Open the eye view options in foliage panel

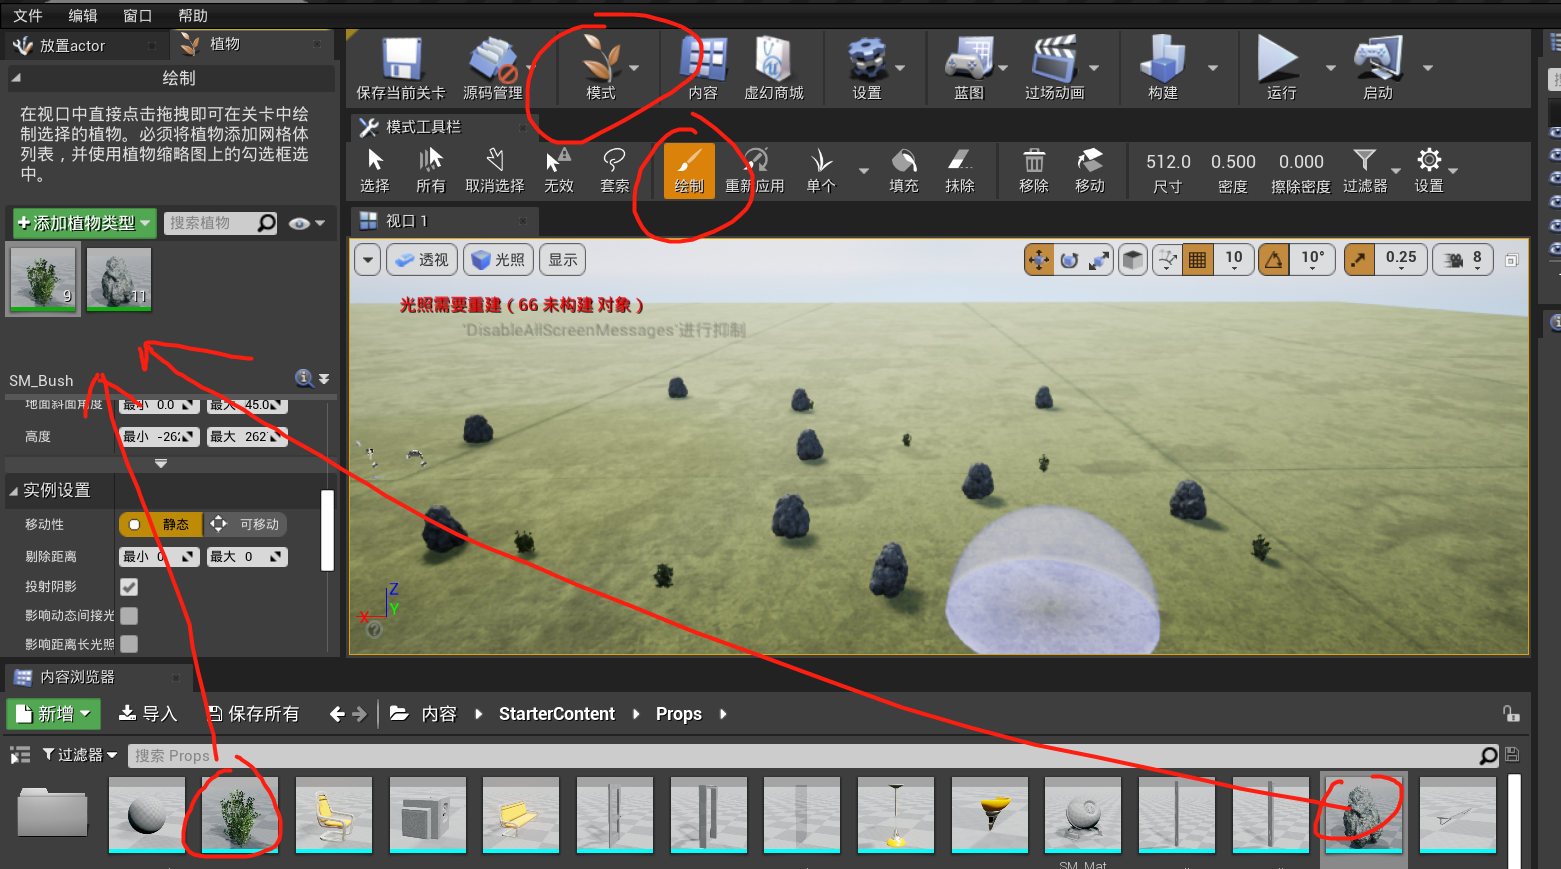point(306,223)
